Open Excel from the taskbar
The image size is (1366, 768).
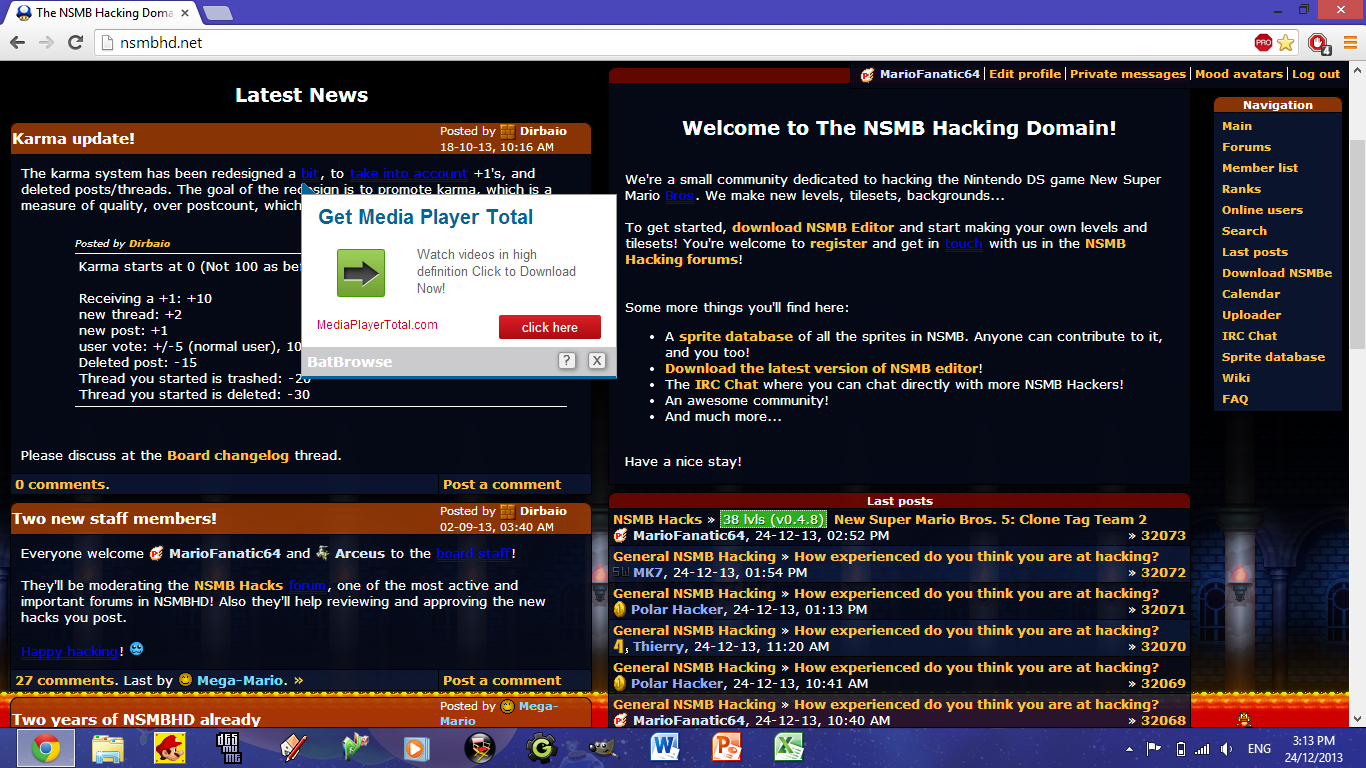point(789,748)
